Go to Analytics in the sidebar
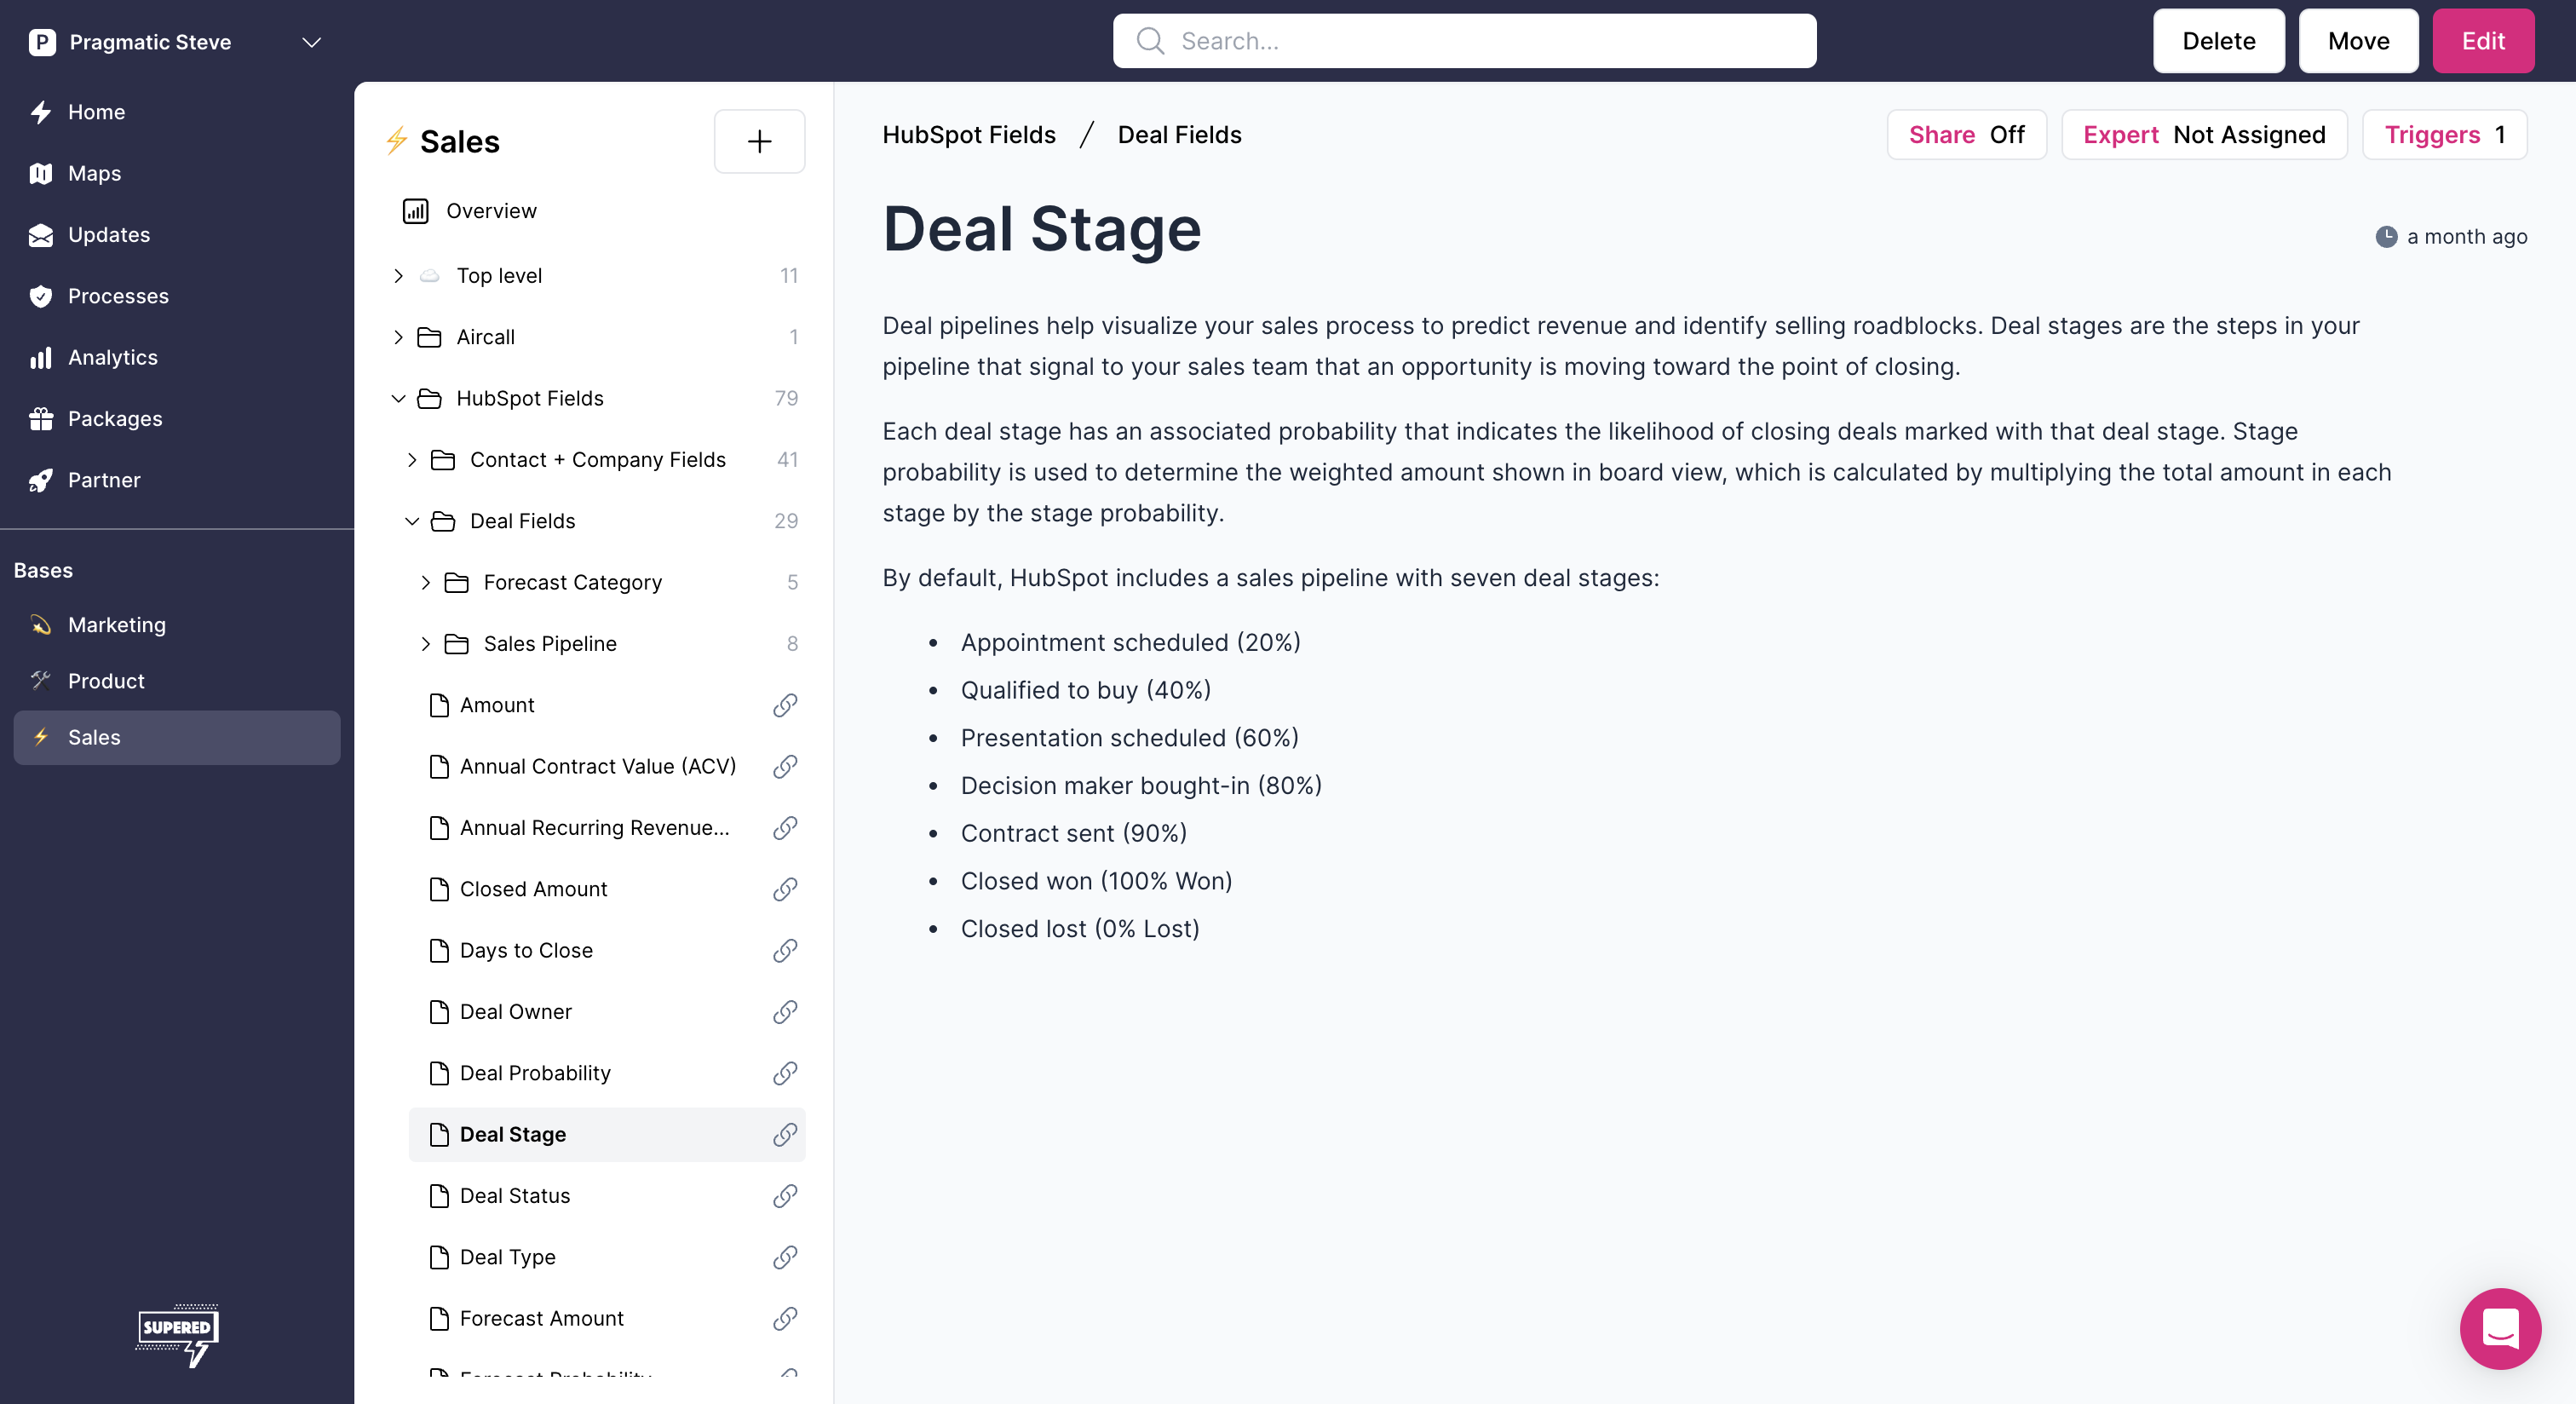This screenshot has height=1404, width=2576. [112, 357]
